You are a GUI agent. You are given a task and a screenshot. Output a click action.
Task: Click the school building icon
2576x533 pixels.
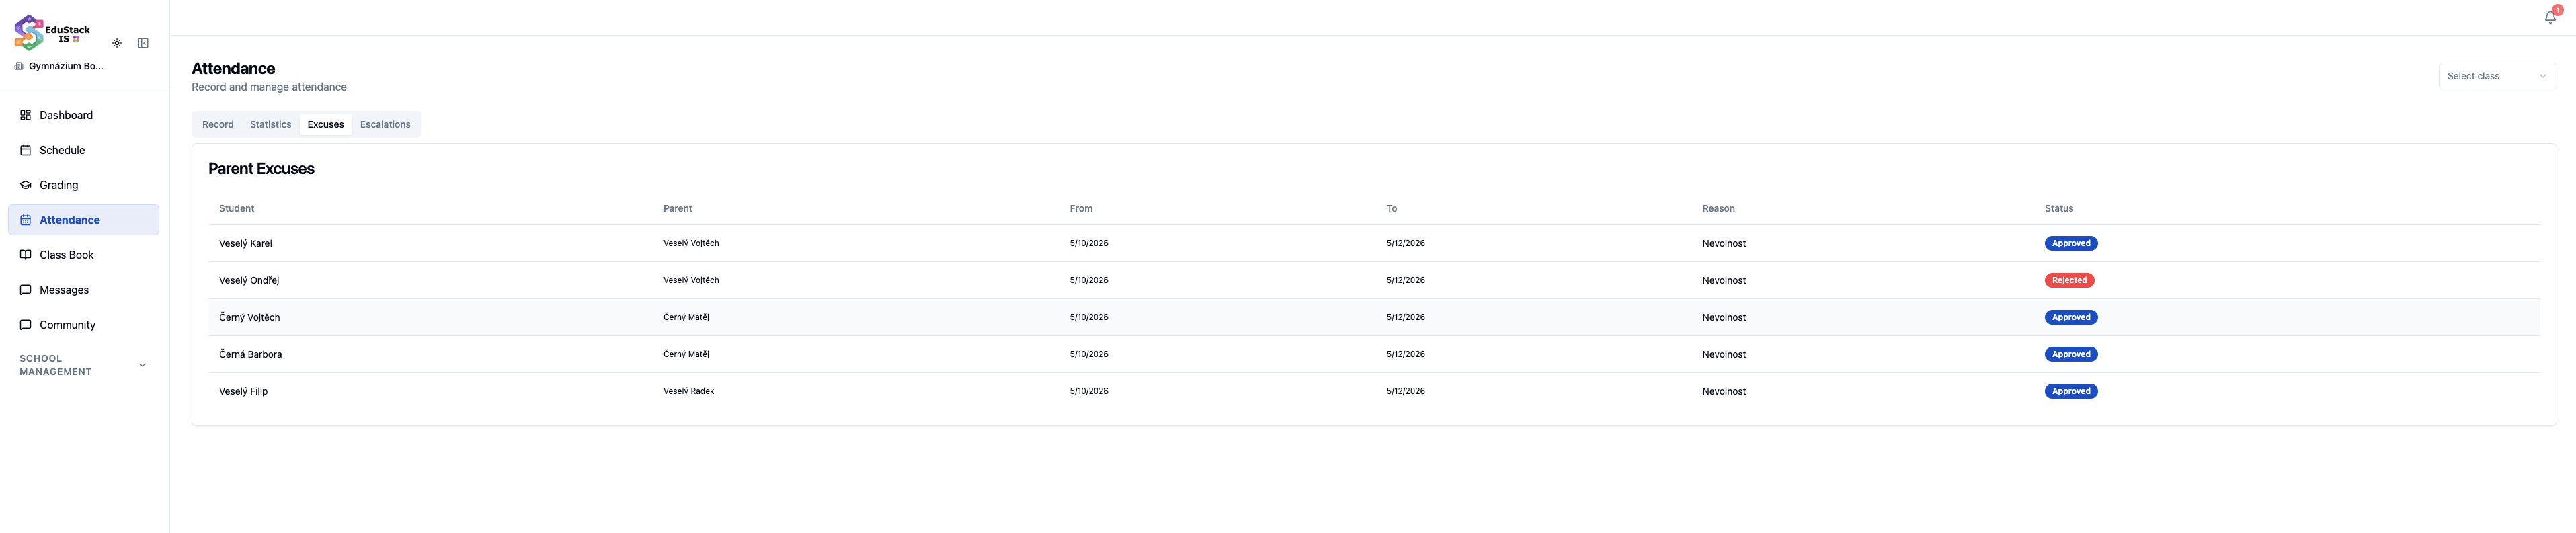pyautogui.click(x=19, y=66)
